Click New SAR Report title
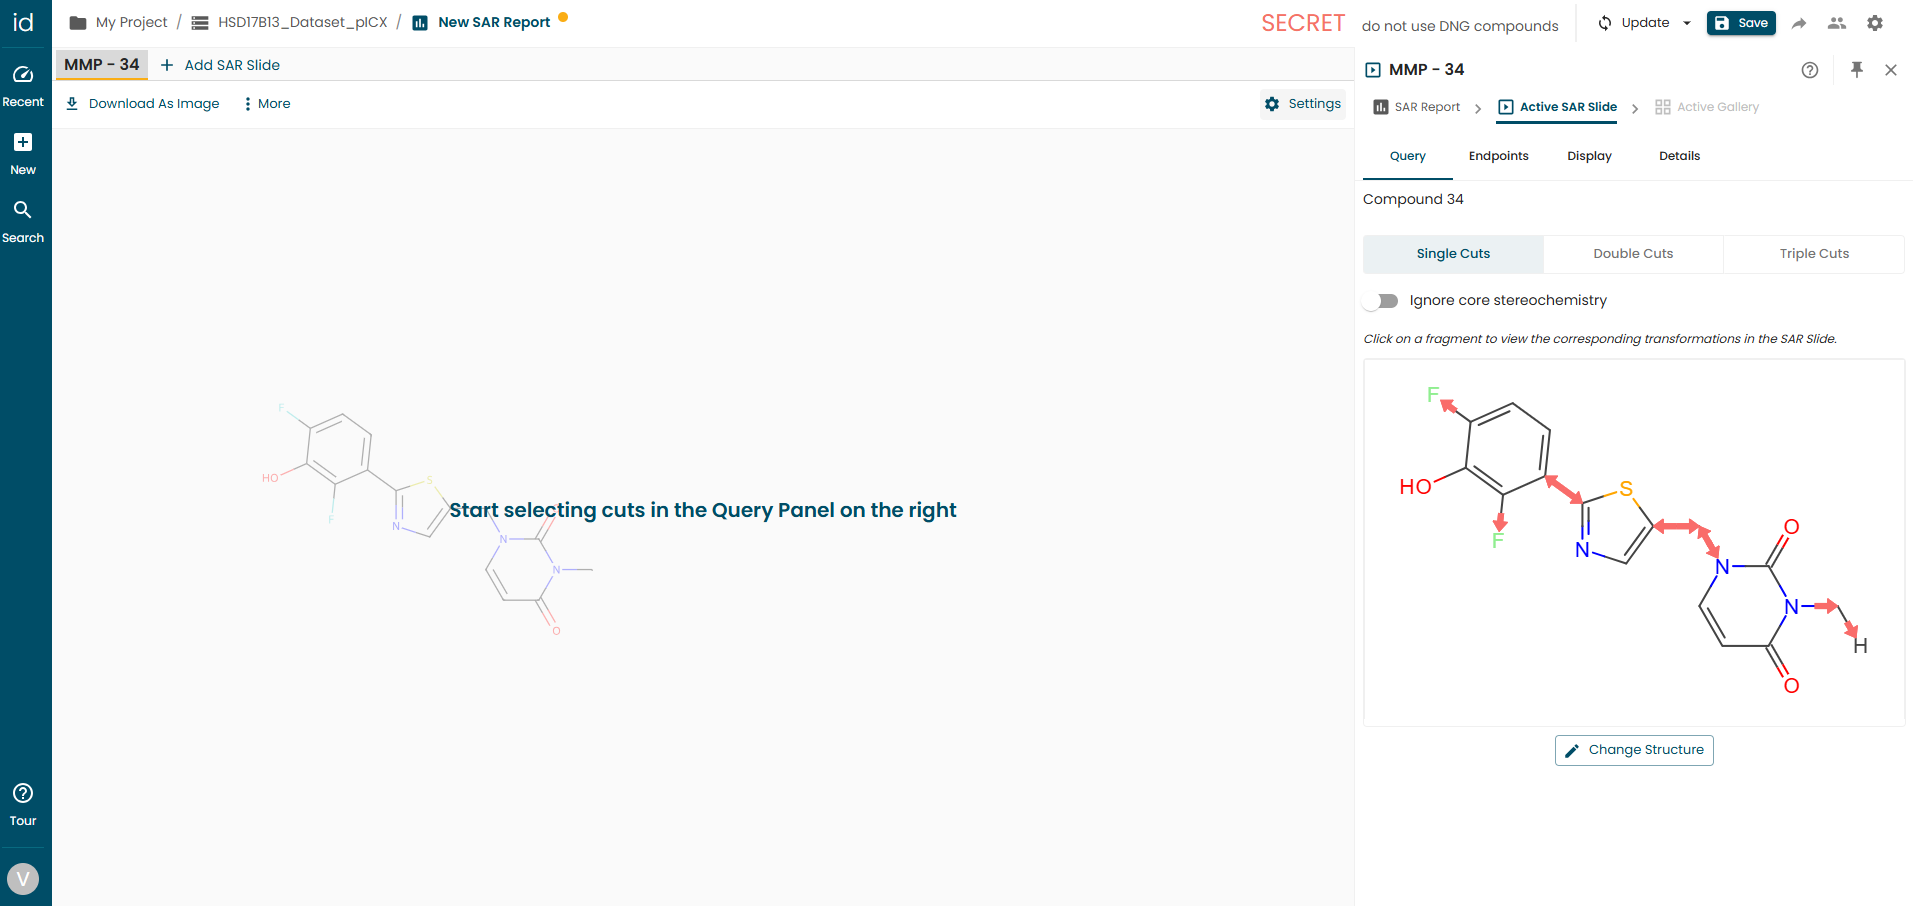 494,23
